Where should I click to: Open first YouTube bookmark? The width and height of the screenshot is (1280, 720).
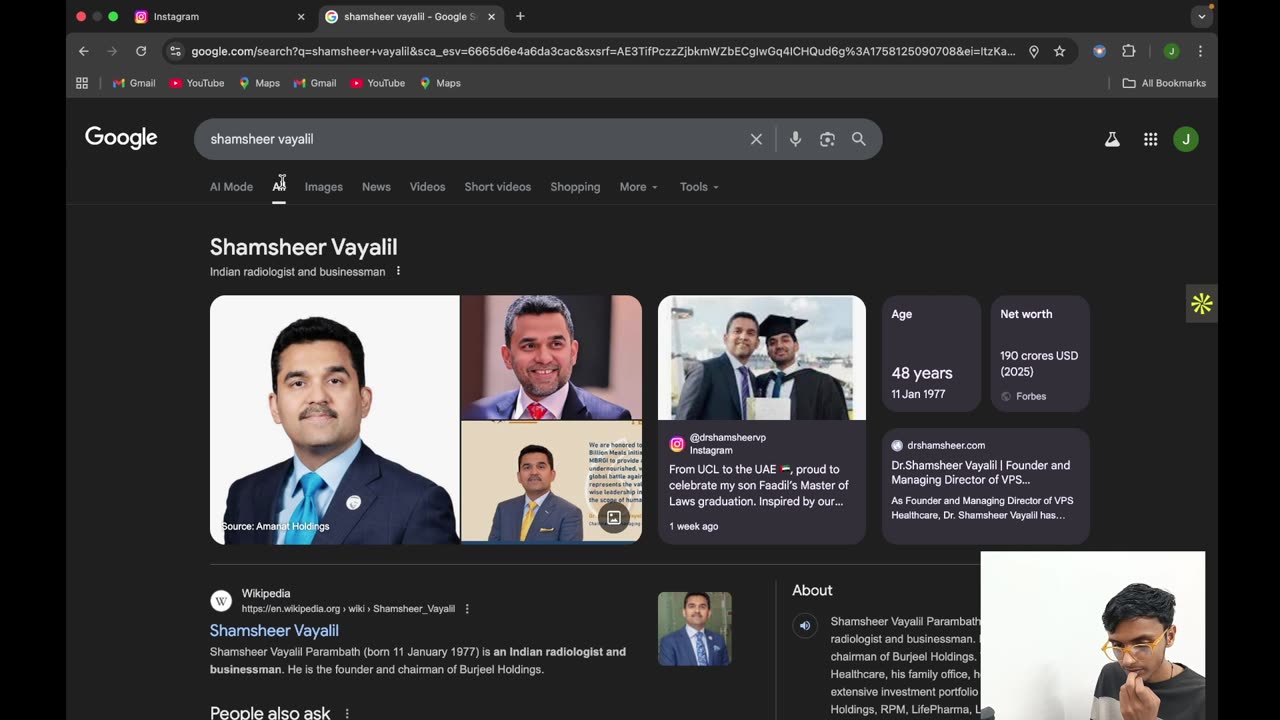[197, 83]
